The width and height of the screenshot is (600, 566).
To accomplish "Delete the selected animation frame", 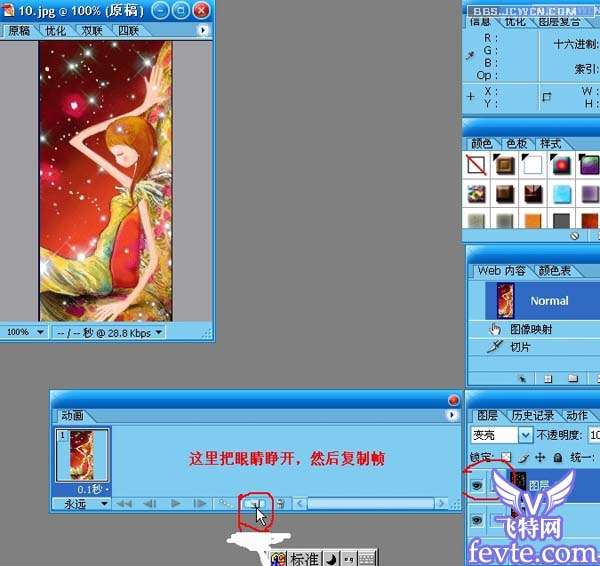I will 281,504.
